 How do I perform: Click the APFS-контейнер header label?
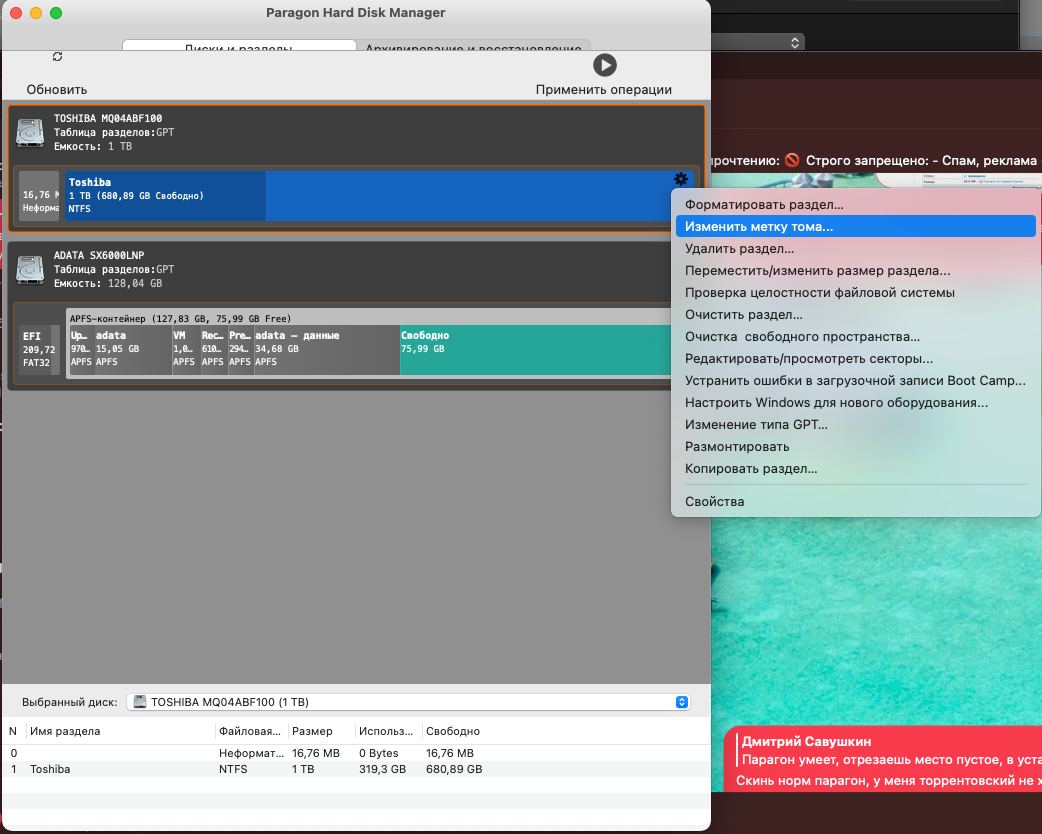180,318
